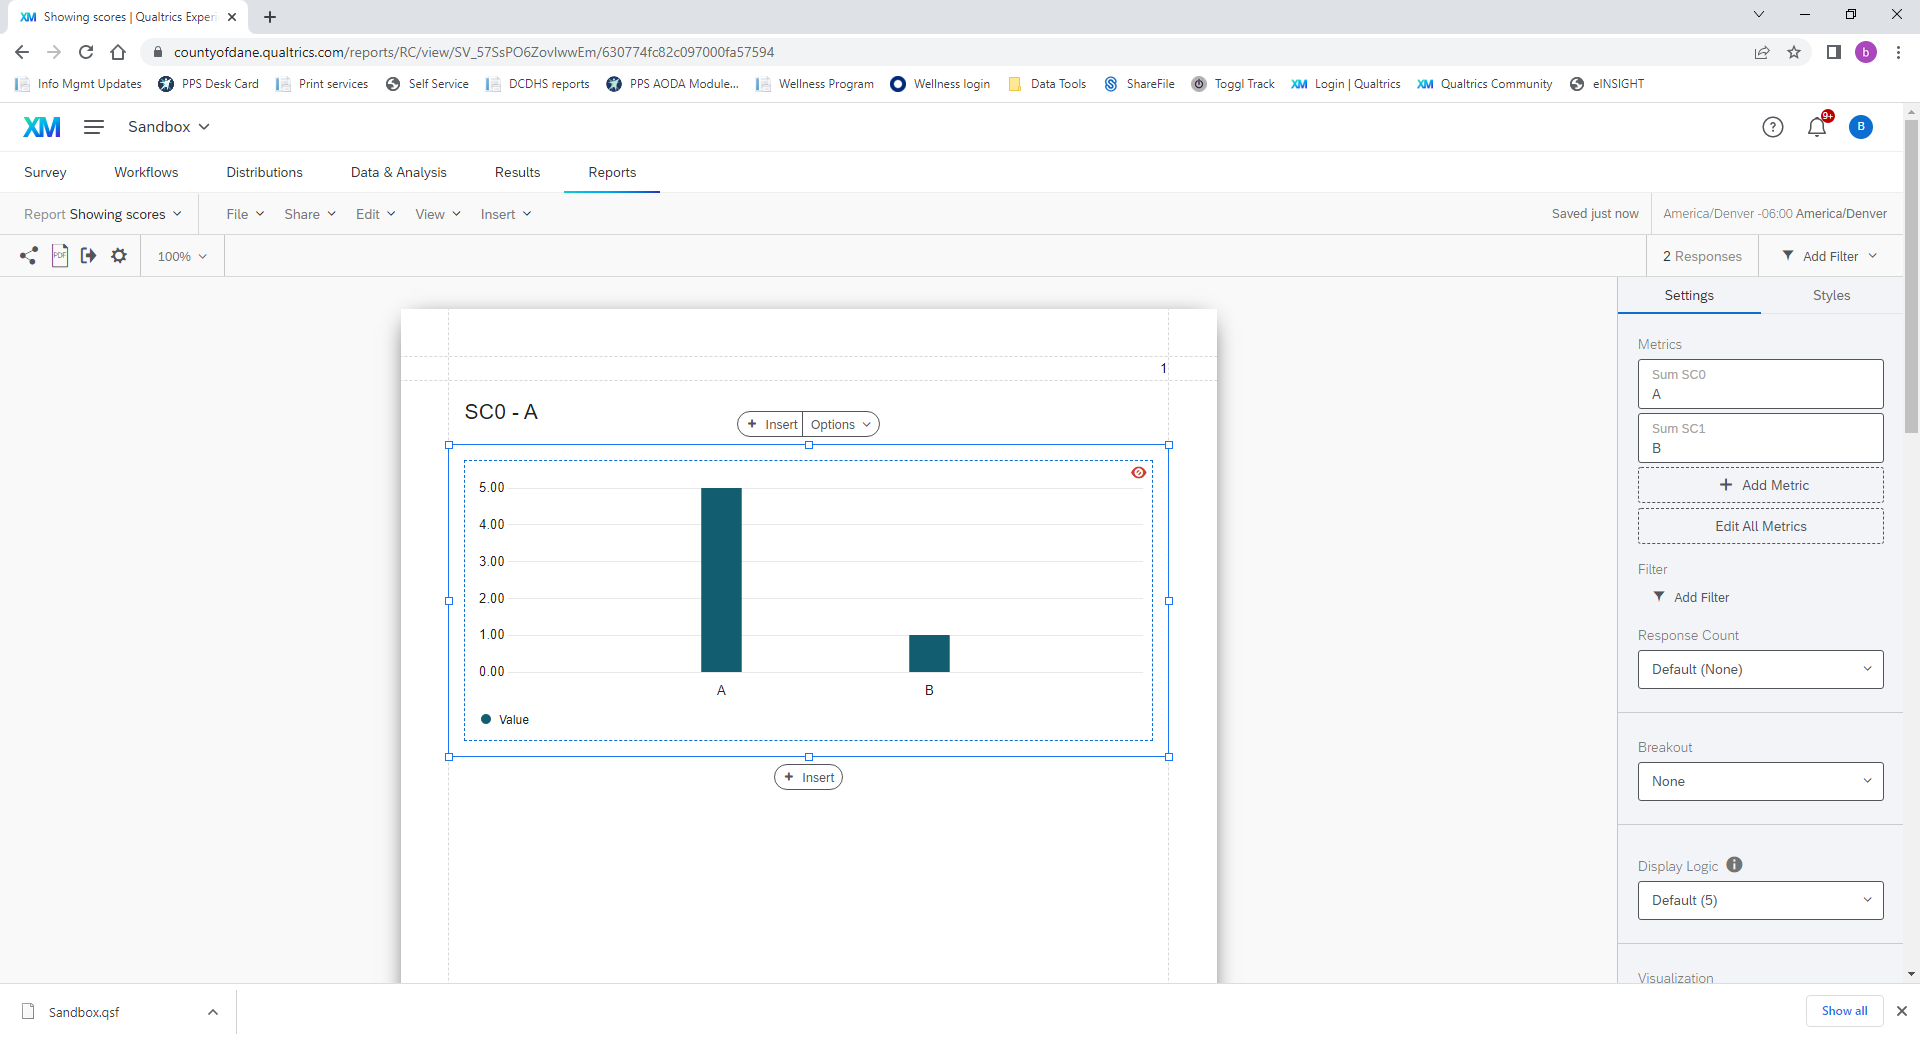Image resolution: width=1920 pixels, height=1040 pixels.
Task: Open the blue account avatar menu
Action: [x=1861, y=127]
